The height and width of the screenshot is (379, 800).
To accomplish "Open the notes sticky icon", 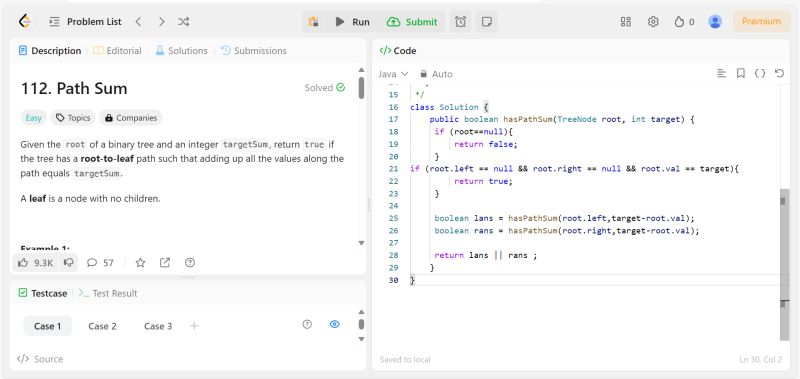I will tap(487, 21).
